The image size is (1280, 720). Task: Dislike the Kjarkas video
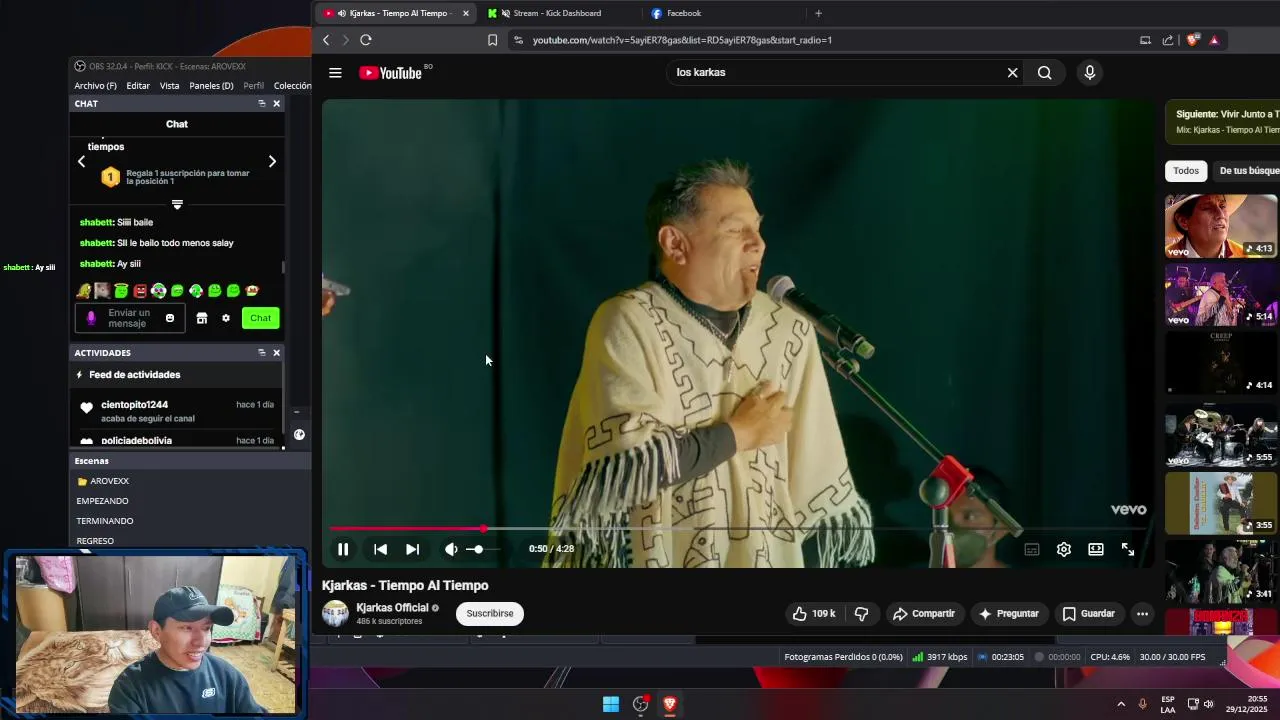tap(861, 613)
